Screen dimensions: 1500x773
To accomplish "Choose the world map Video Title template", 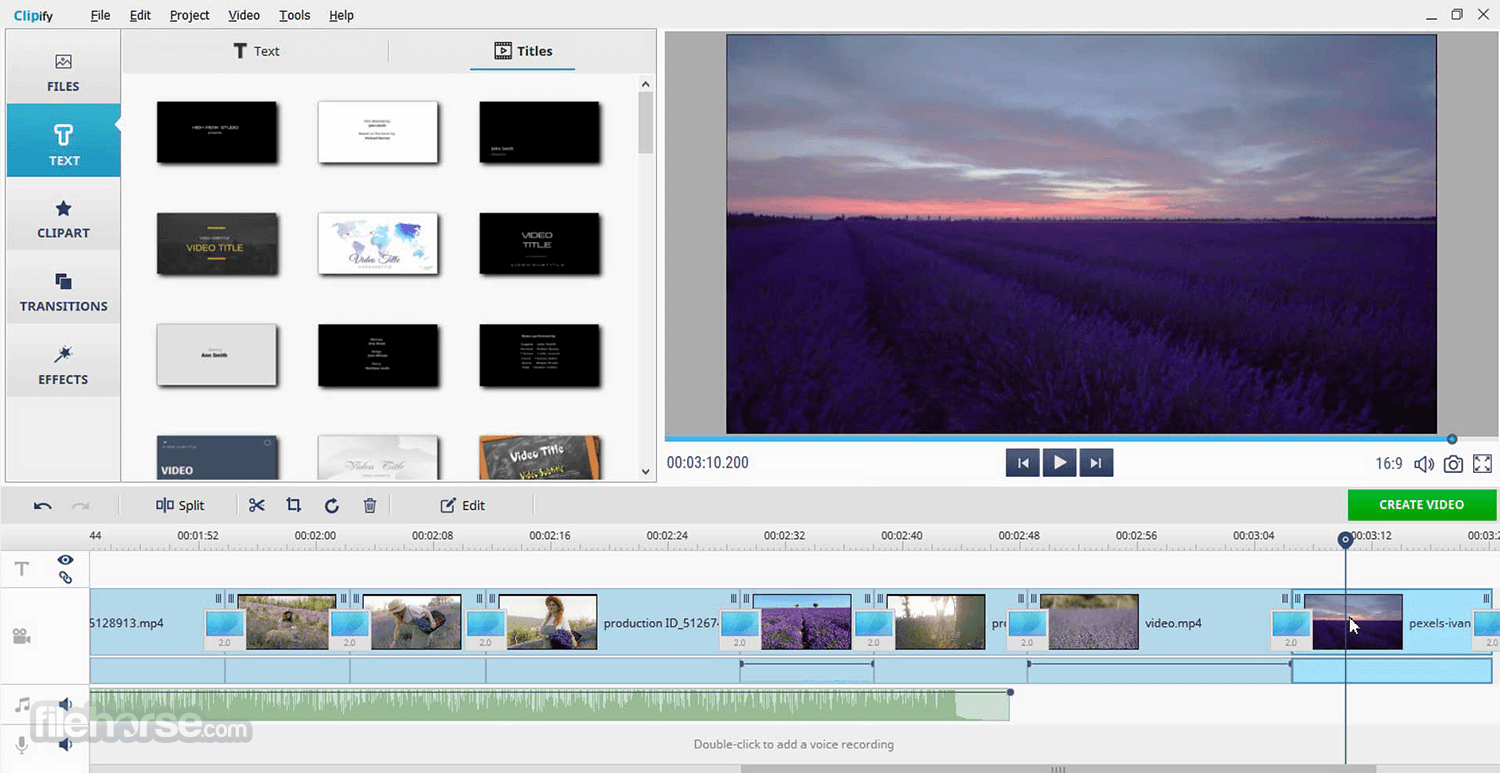I will 378,243.
